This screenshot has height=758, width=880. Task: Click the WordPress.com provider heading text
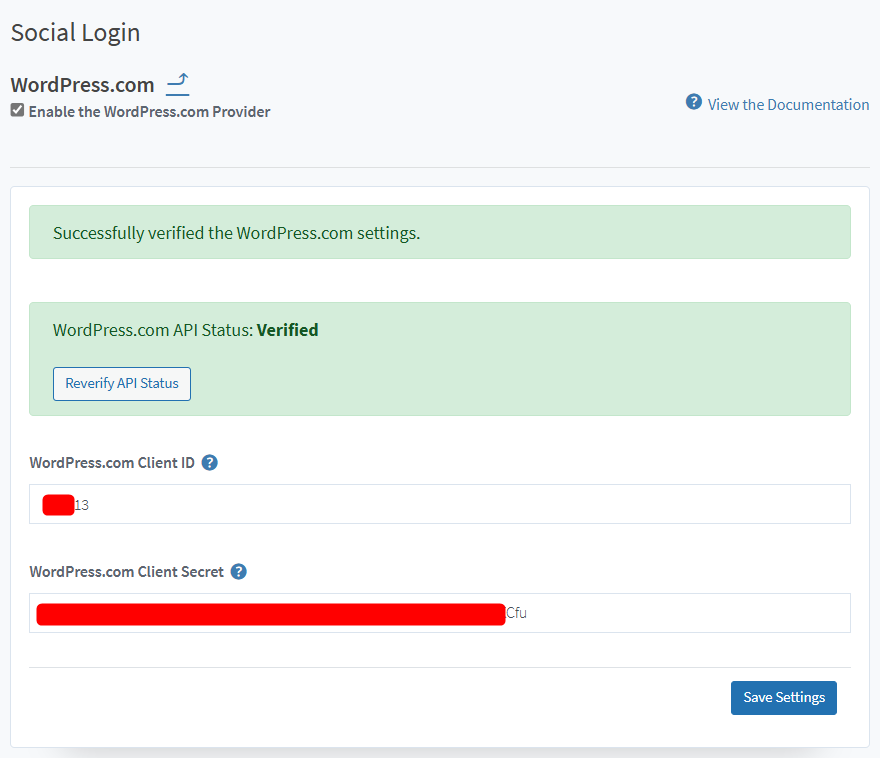(82, 85)
